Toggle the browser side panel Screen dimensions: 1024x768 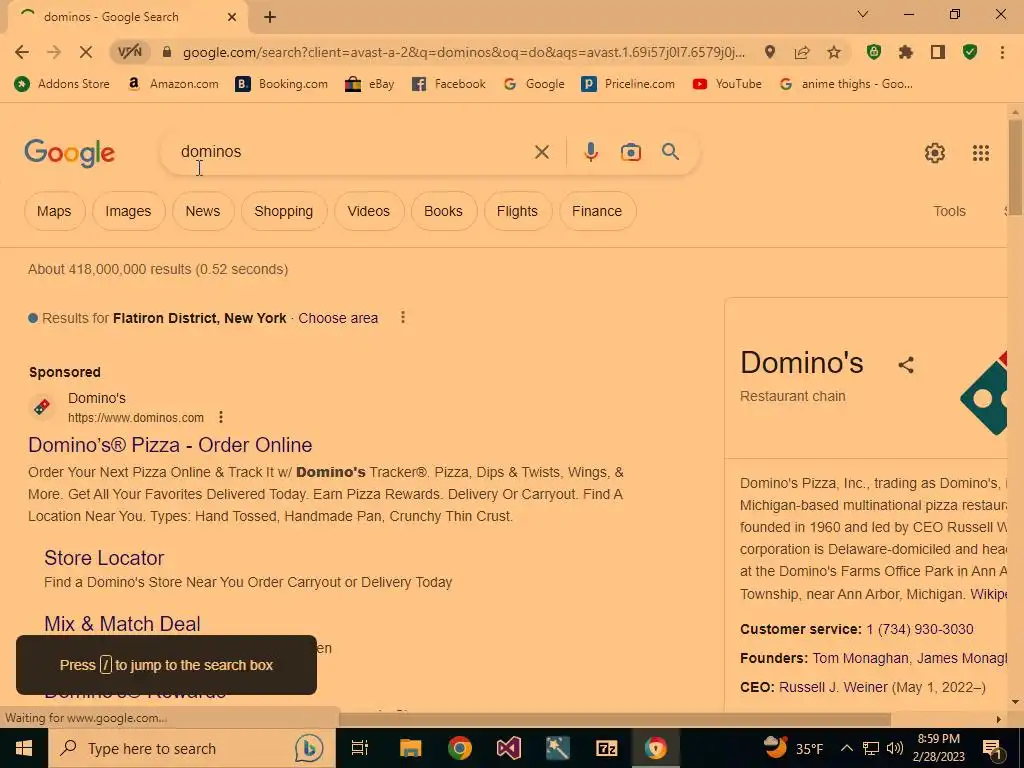938,52
